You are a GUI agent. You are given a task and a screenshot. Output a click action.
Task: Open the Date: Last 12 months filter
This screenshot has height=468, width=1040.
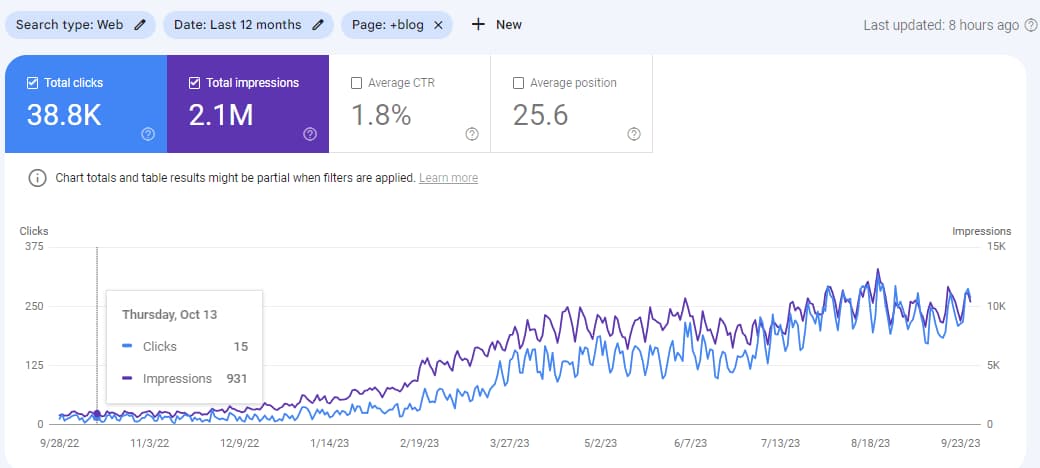(237, 25)
